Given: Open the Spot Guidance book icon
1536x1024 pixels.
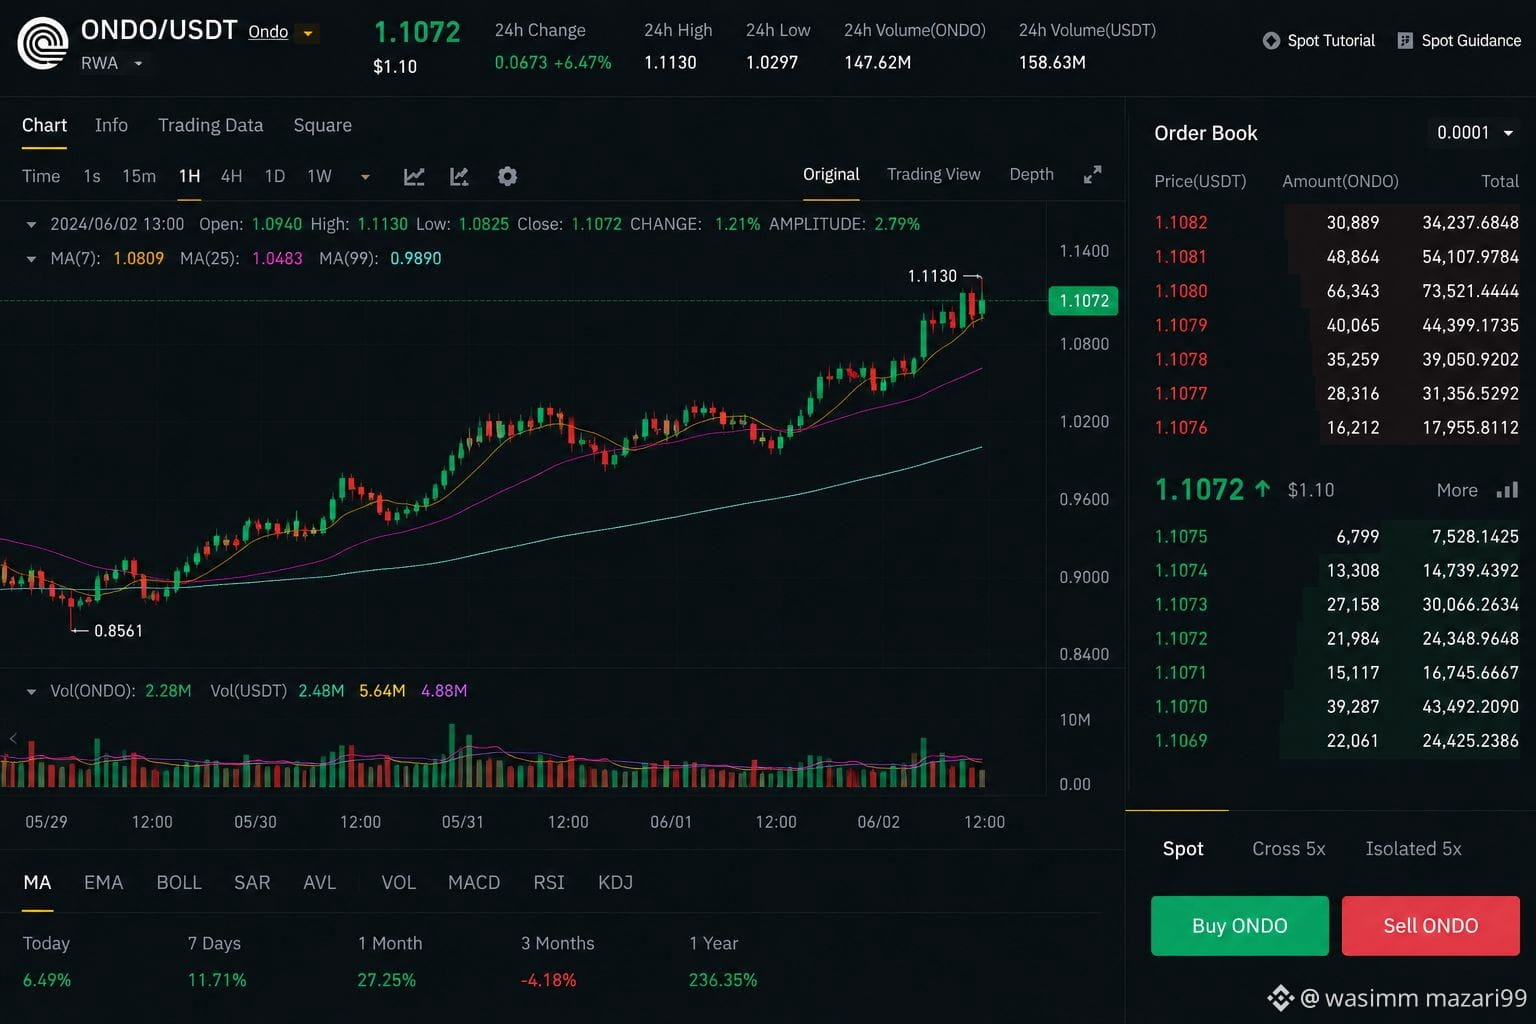Looking at the screenshot, I should 1405,41.
